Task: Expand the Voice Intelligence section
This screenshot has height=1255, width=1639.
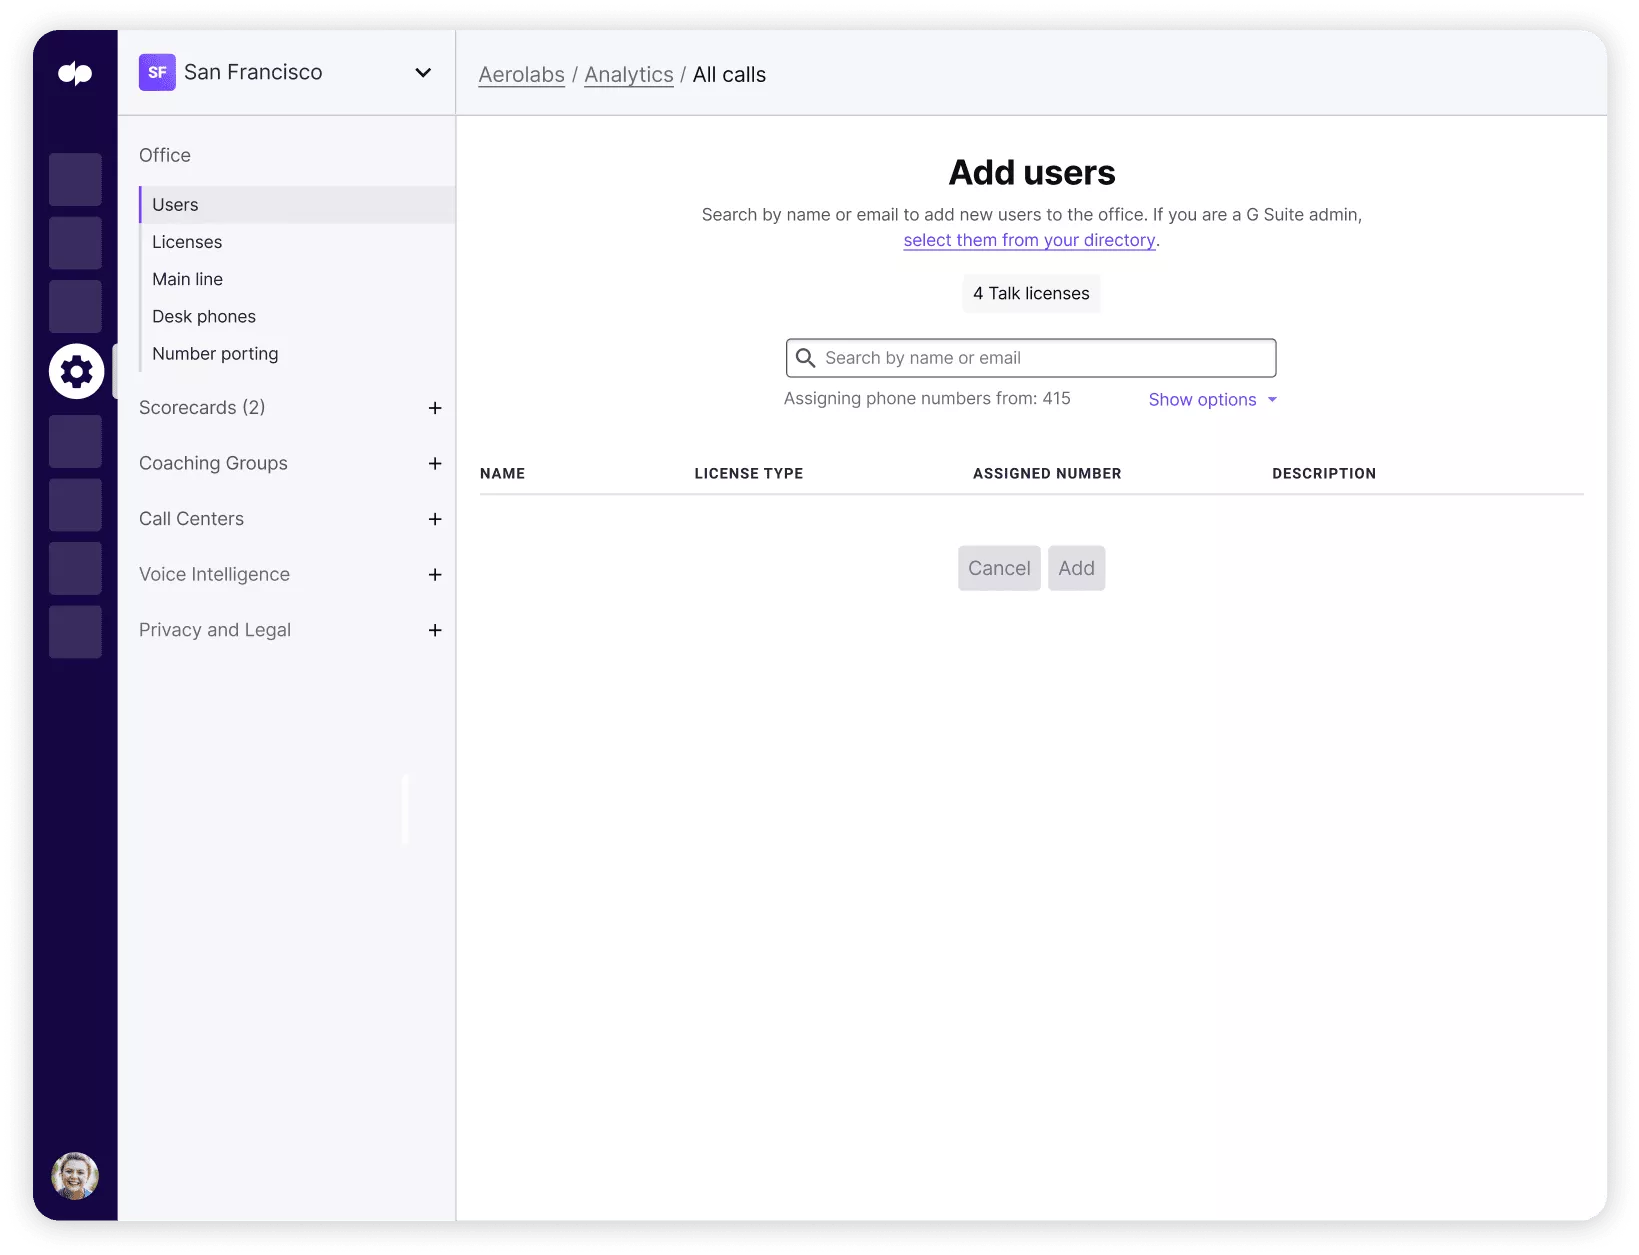Action: 435,574
